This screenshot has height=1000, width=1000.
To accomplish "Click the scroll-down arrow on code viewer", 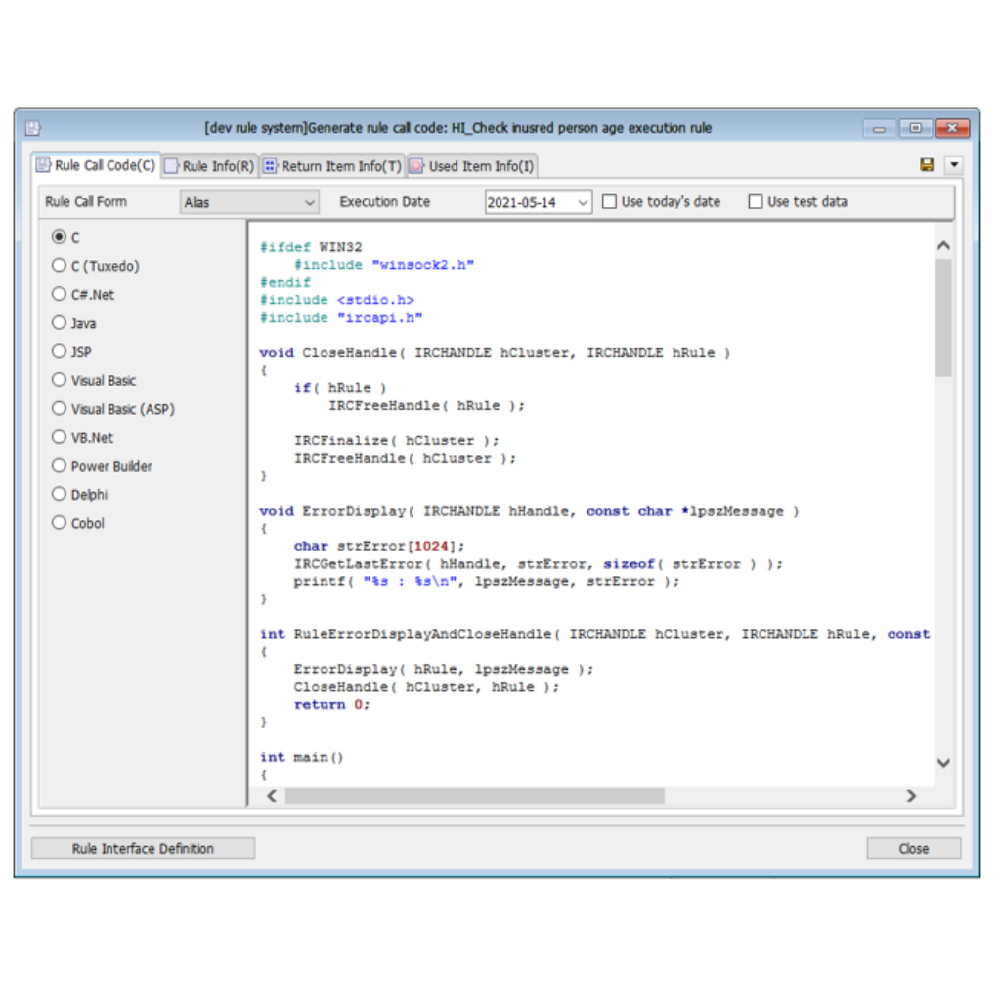I will point(942,763).
